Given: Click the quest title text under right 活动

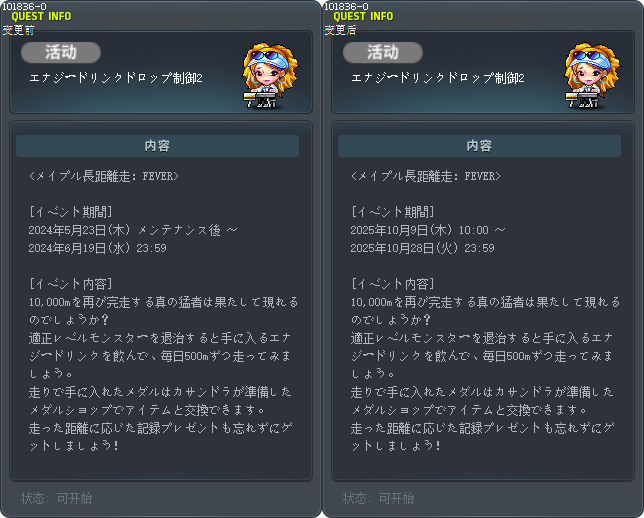Looking at the screenshot, I should (438, 78).
